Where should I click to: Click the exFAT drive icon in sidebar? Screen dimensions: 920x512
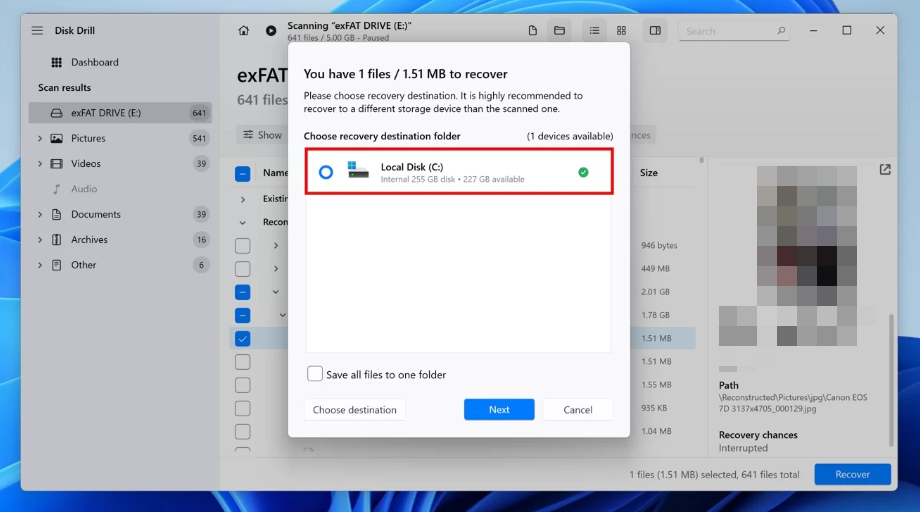pyautogui.click(x=56, y=113)
